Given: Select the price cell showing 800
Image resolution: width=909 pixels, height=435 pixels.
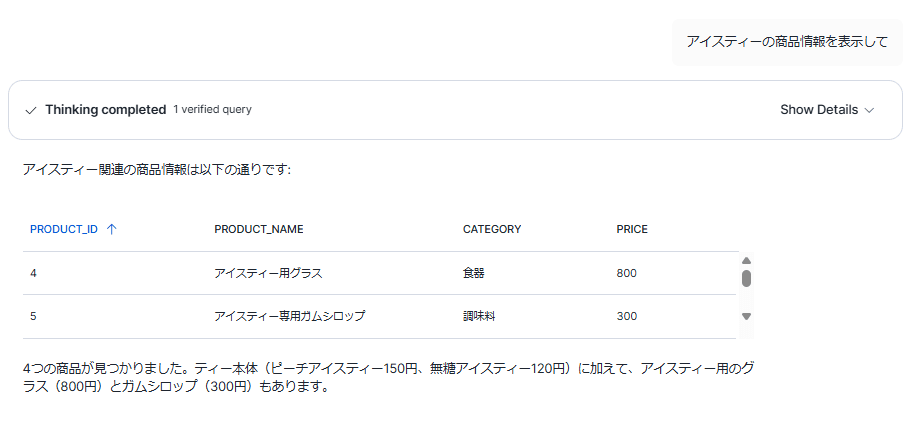Looking at the screenshot, I should click(627, 273).
